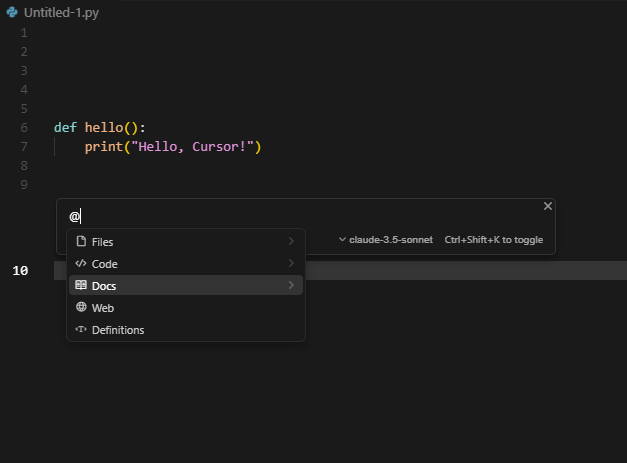The image size is (627, 463).
Task: Click the Code brackets icon
Action: coord(81,264)
